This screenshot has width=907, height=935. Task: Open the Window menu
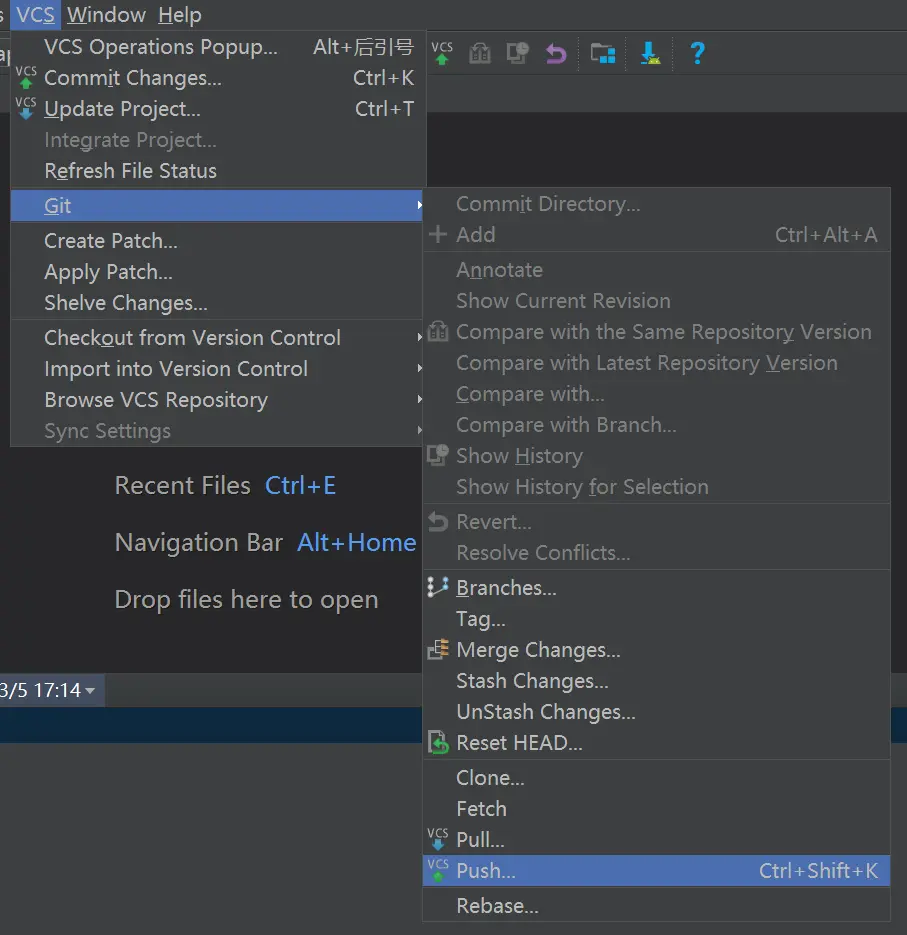coord(106,14)
